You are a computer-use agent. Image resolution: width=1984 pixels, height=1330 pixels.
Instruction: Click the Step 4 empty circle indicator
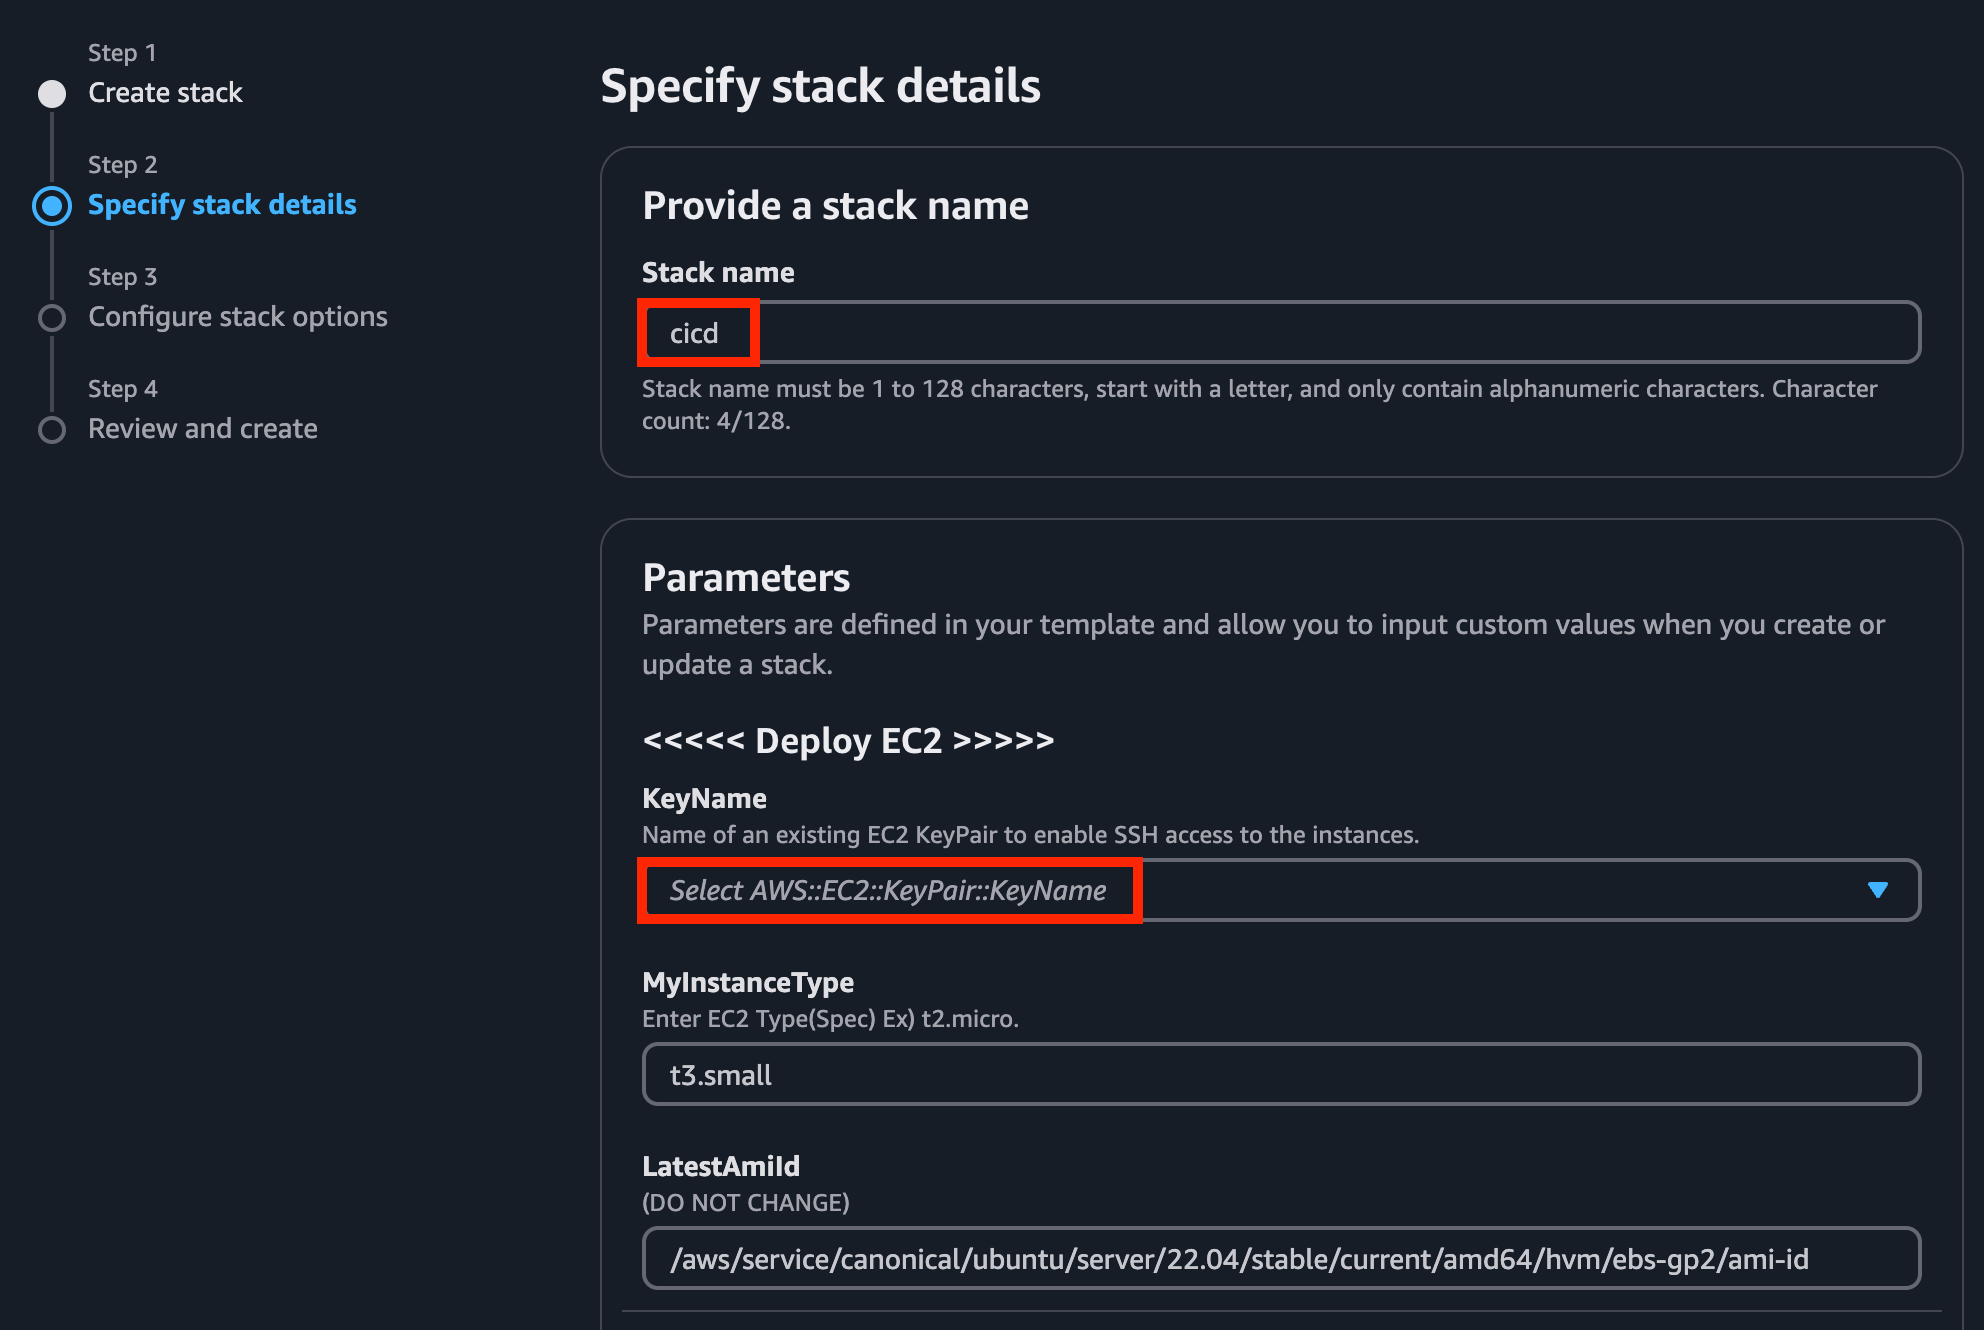point(52,430)
